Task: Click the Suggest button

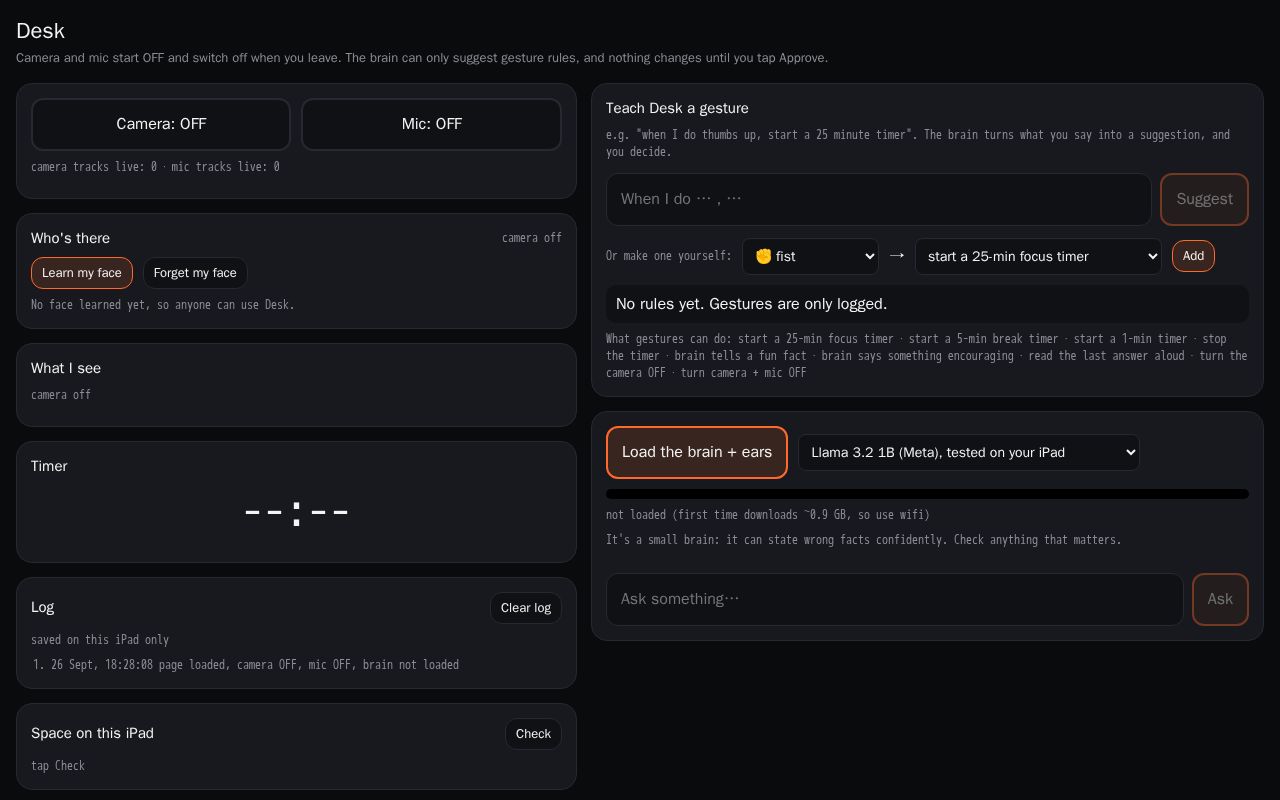Action: [1204, 199]
